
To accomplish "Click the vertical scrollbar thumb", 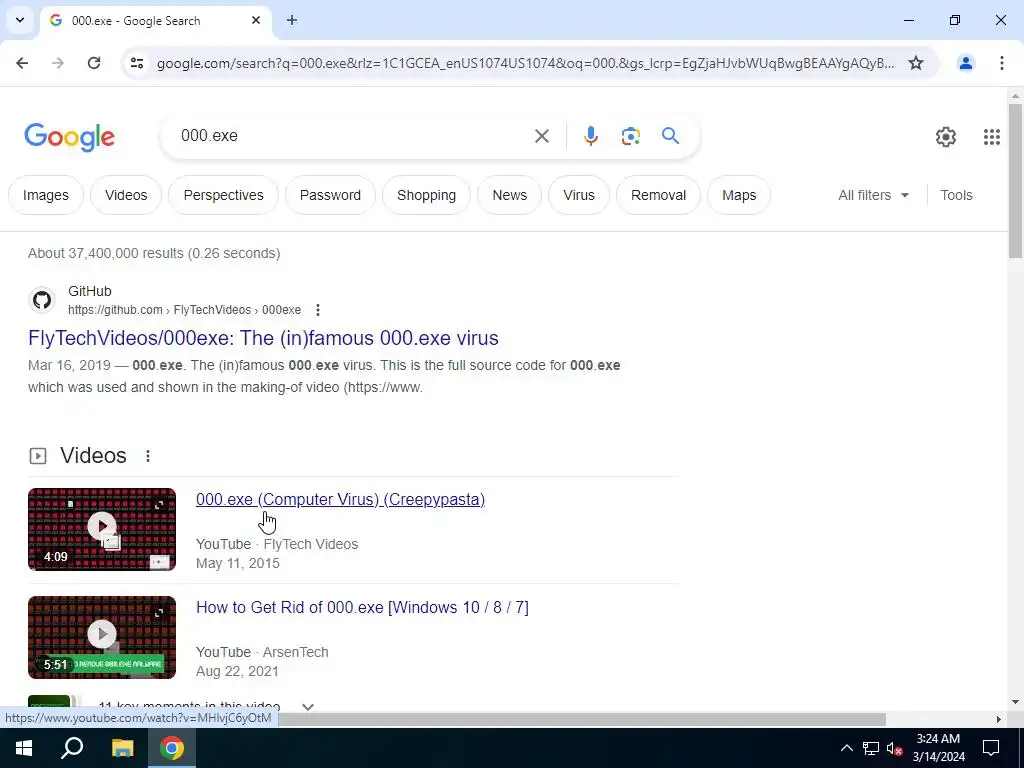I will click(x=1015, y=181).
